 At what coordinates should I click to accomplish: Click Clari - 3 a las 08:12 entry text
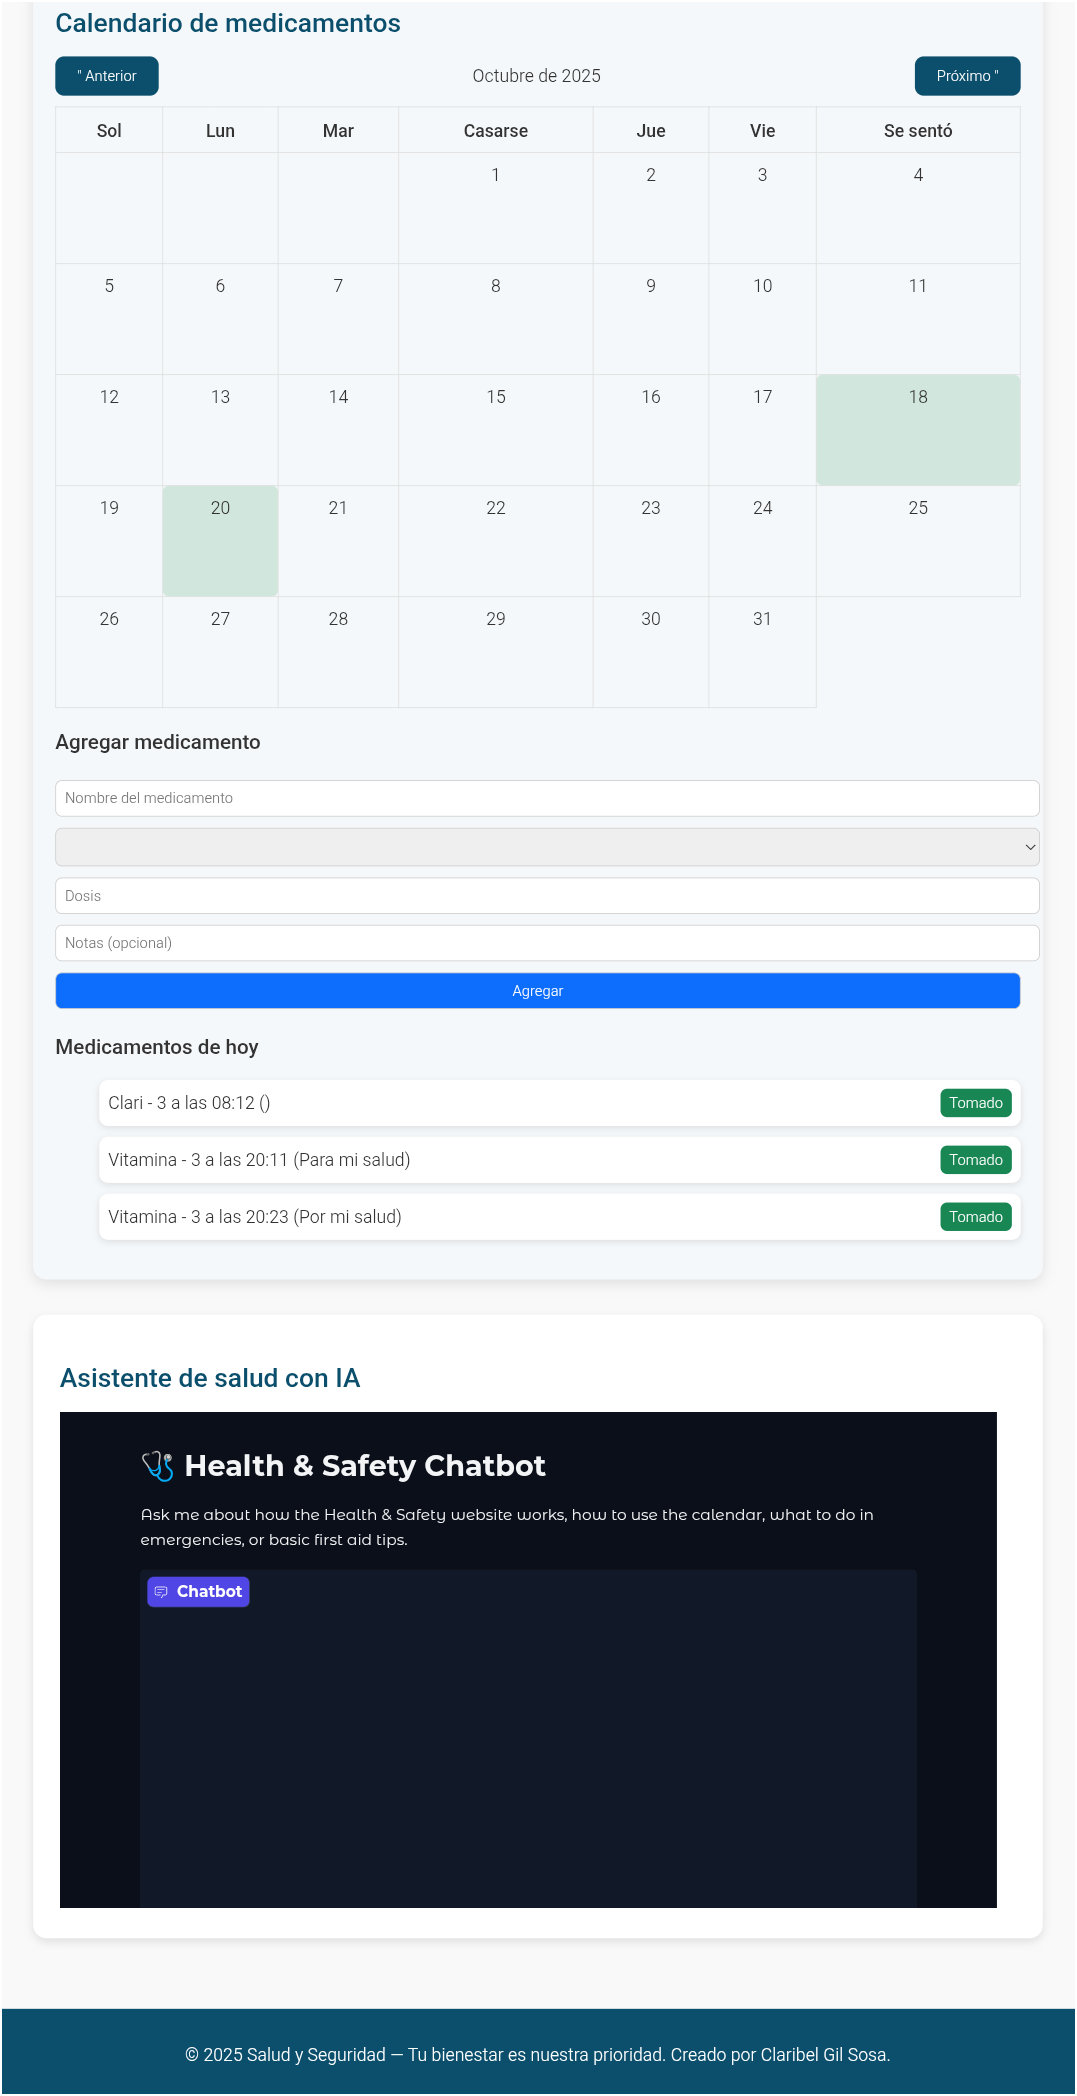point(189,1103)
